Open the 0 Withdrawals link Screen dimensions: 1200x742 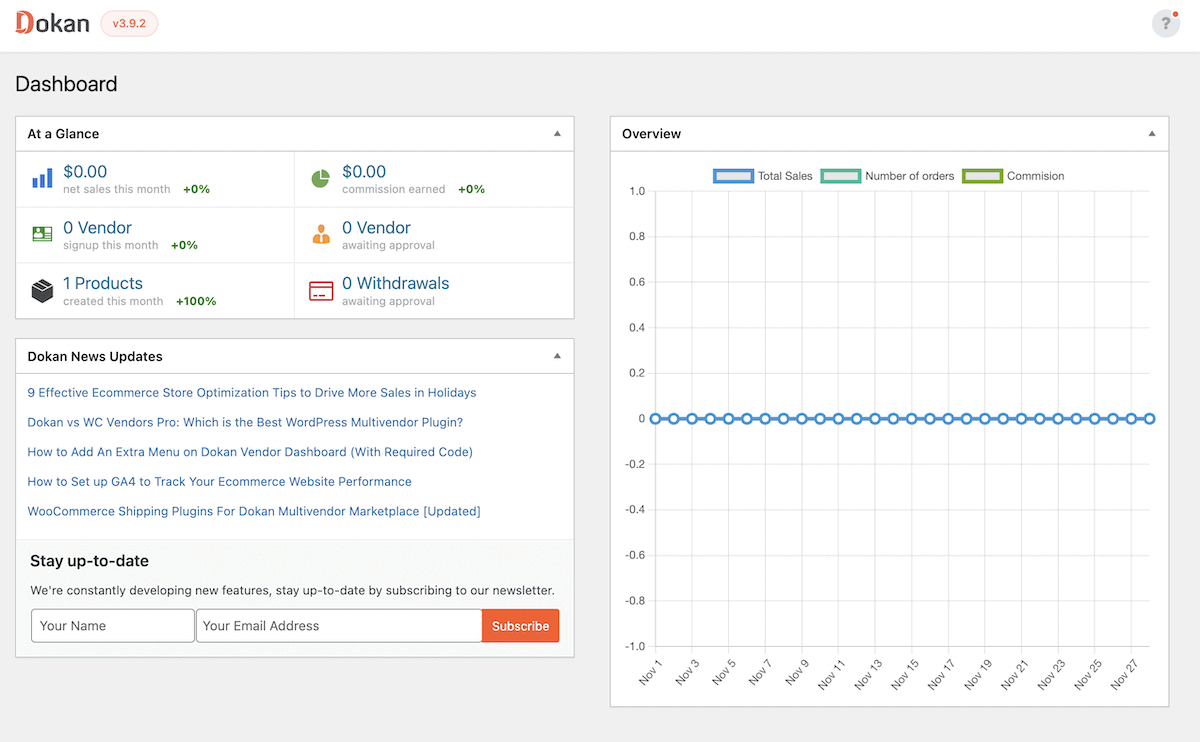pos(396,283)
